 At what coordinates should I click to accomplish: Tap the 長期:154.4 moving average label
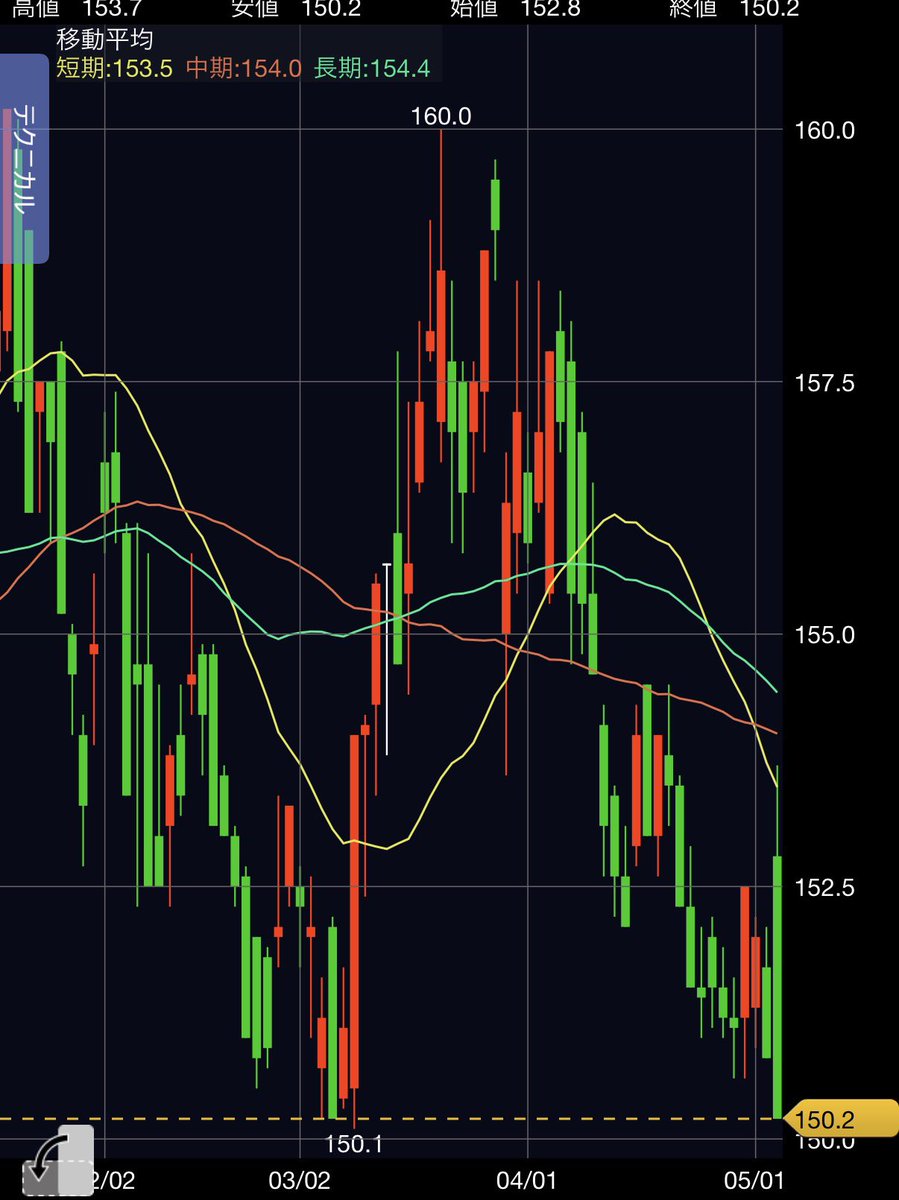(x=372, y=68)
